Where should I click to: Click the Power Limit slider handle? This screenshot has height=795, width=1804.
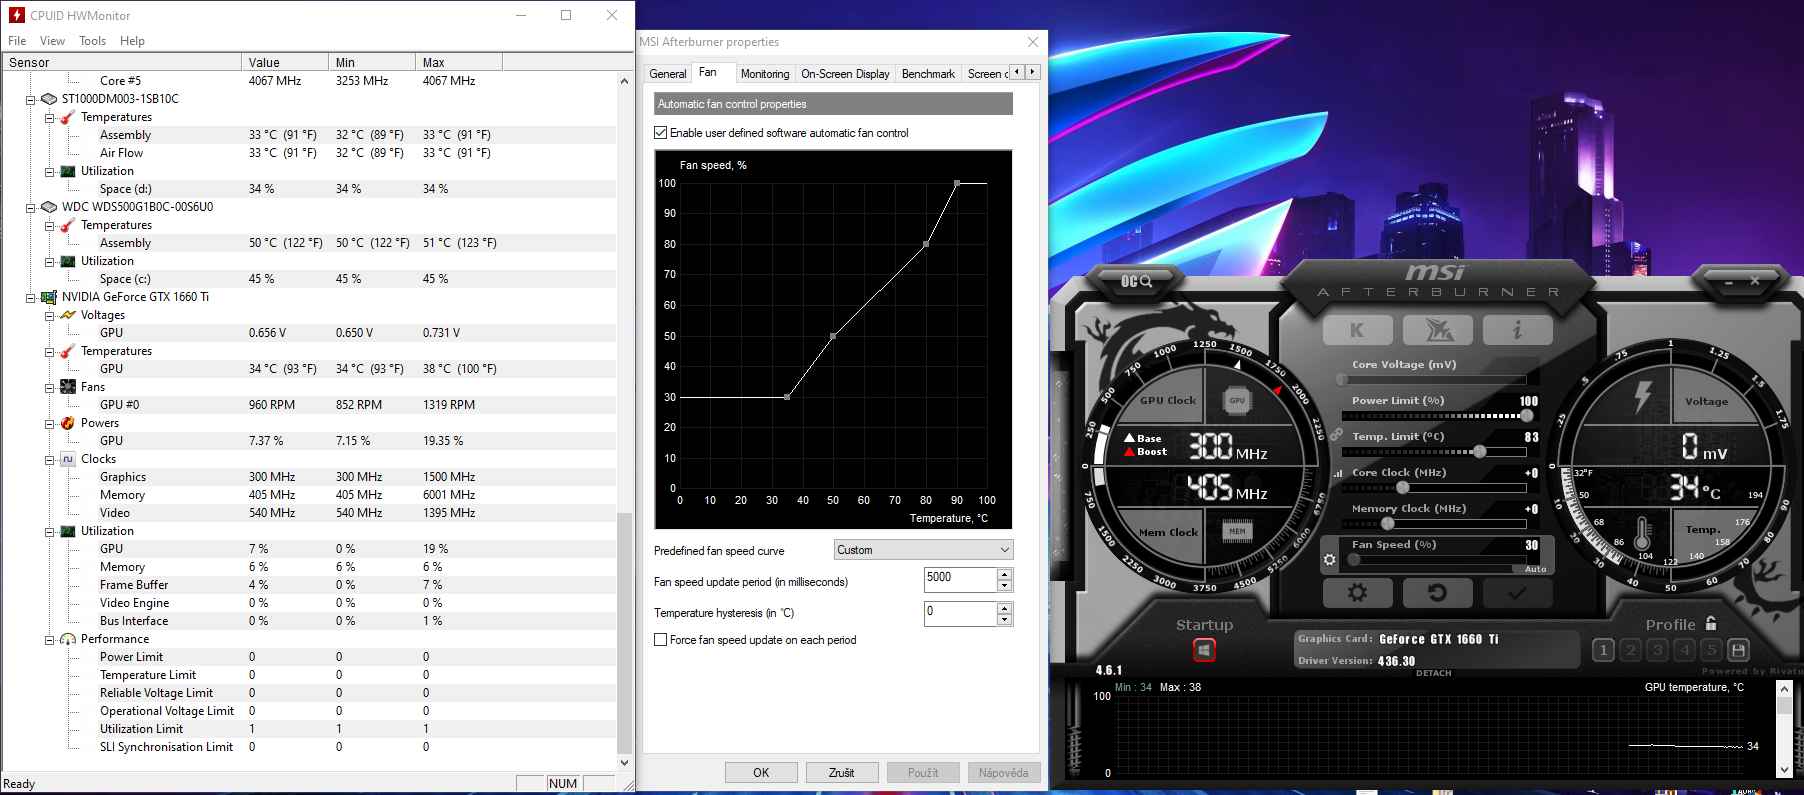(1527, 415)
